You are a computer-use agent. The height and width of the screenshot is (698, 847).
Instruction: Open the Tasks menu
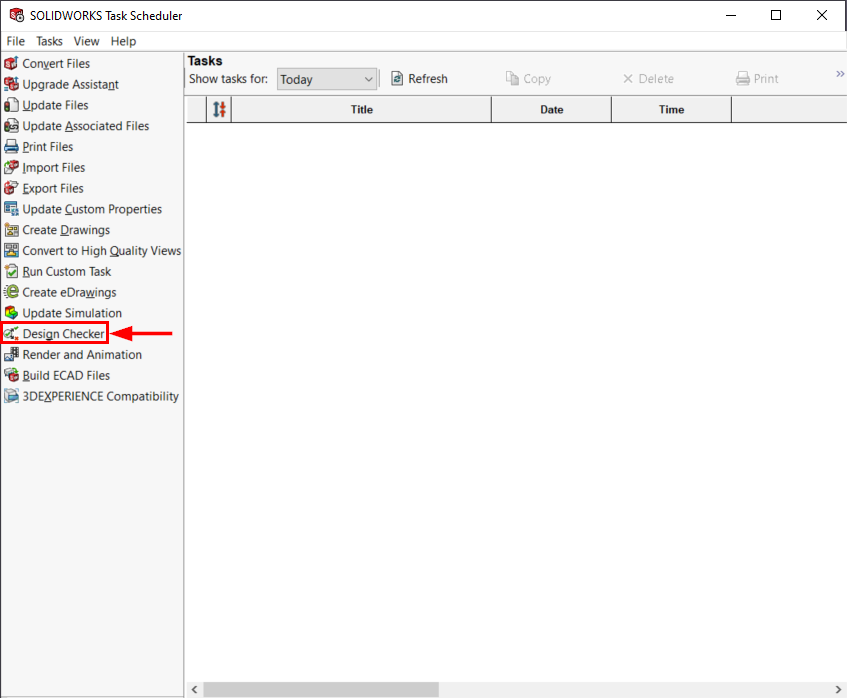[x=49, y=41]
